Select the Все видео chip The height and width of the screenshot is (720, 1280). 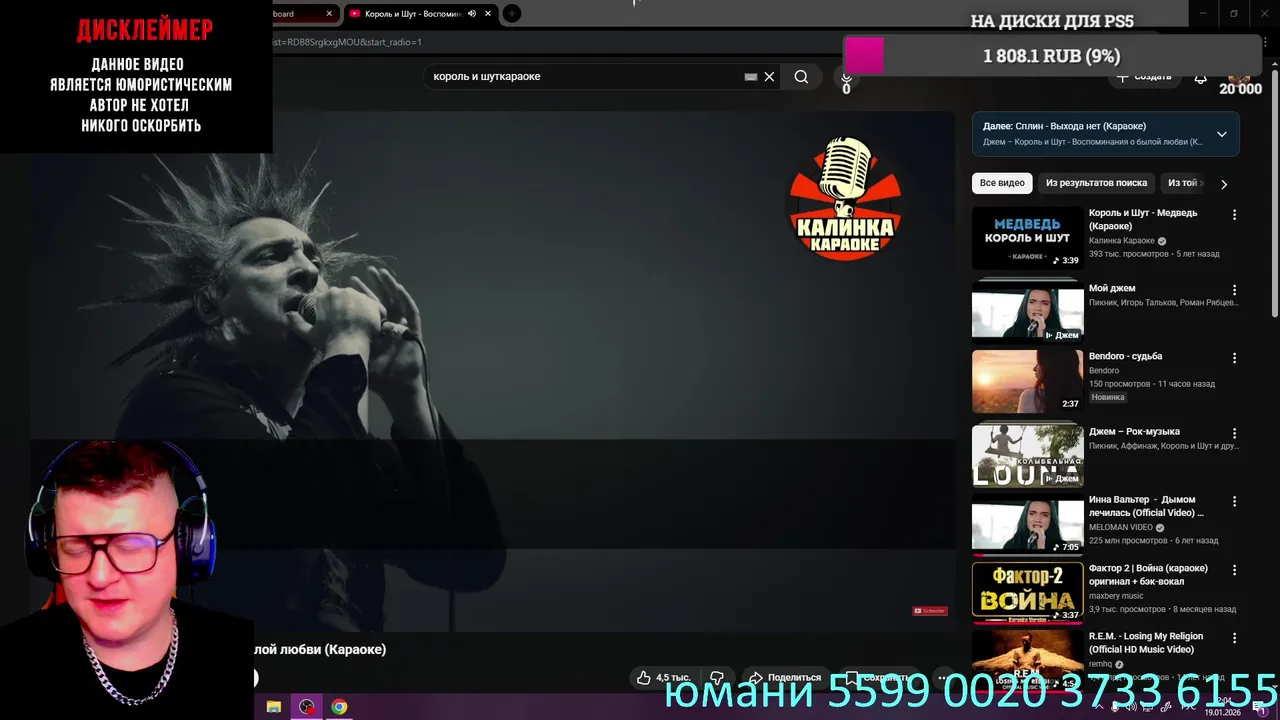pyautogui.click(x=1002, y=183)
